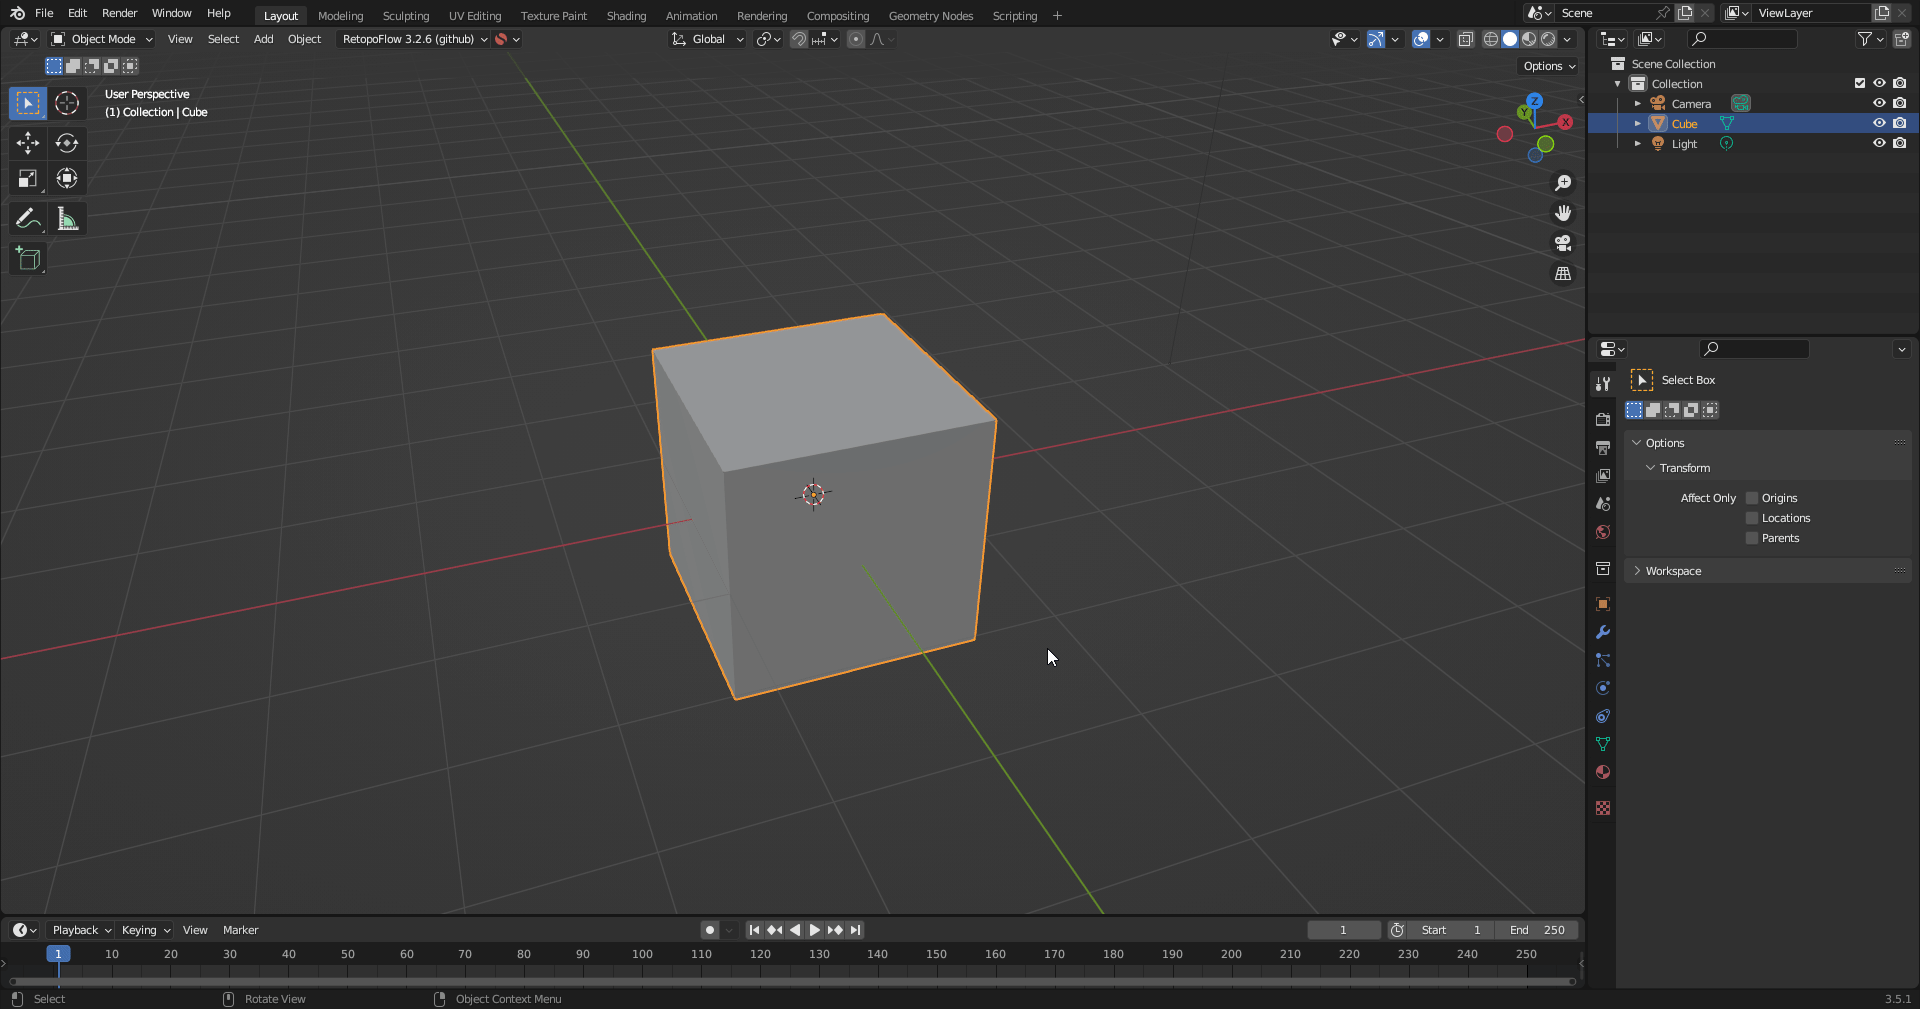Open the Render menu
Image resolution: width=1920 pixels, height=1009 pixels.
119,13
